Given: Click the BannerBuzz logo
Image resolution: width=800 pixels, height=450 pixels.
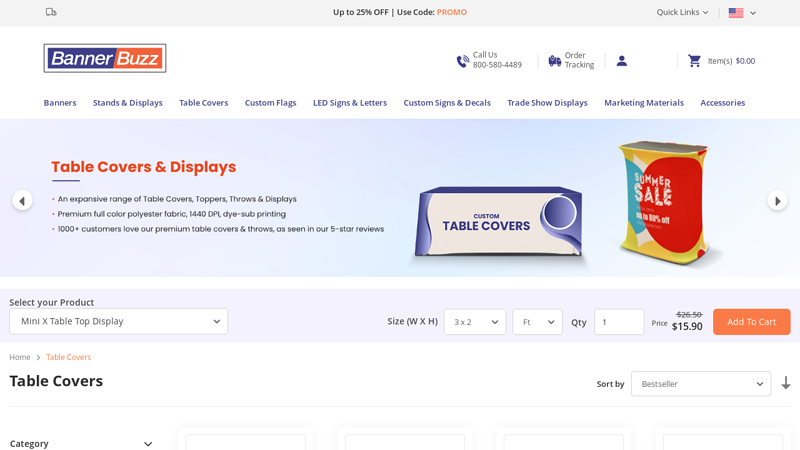Looking at the screenshot, I should (105, 58).
